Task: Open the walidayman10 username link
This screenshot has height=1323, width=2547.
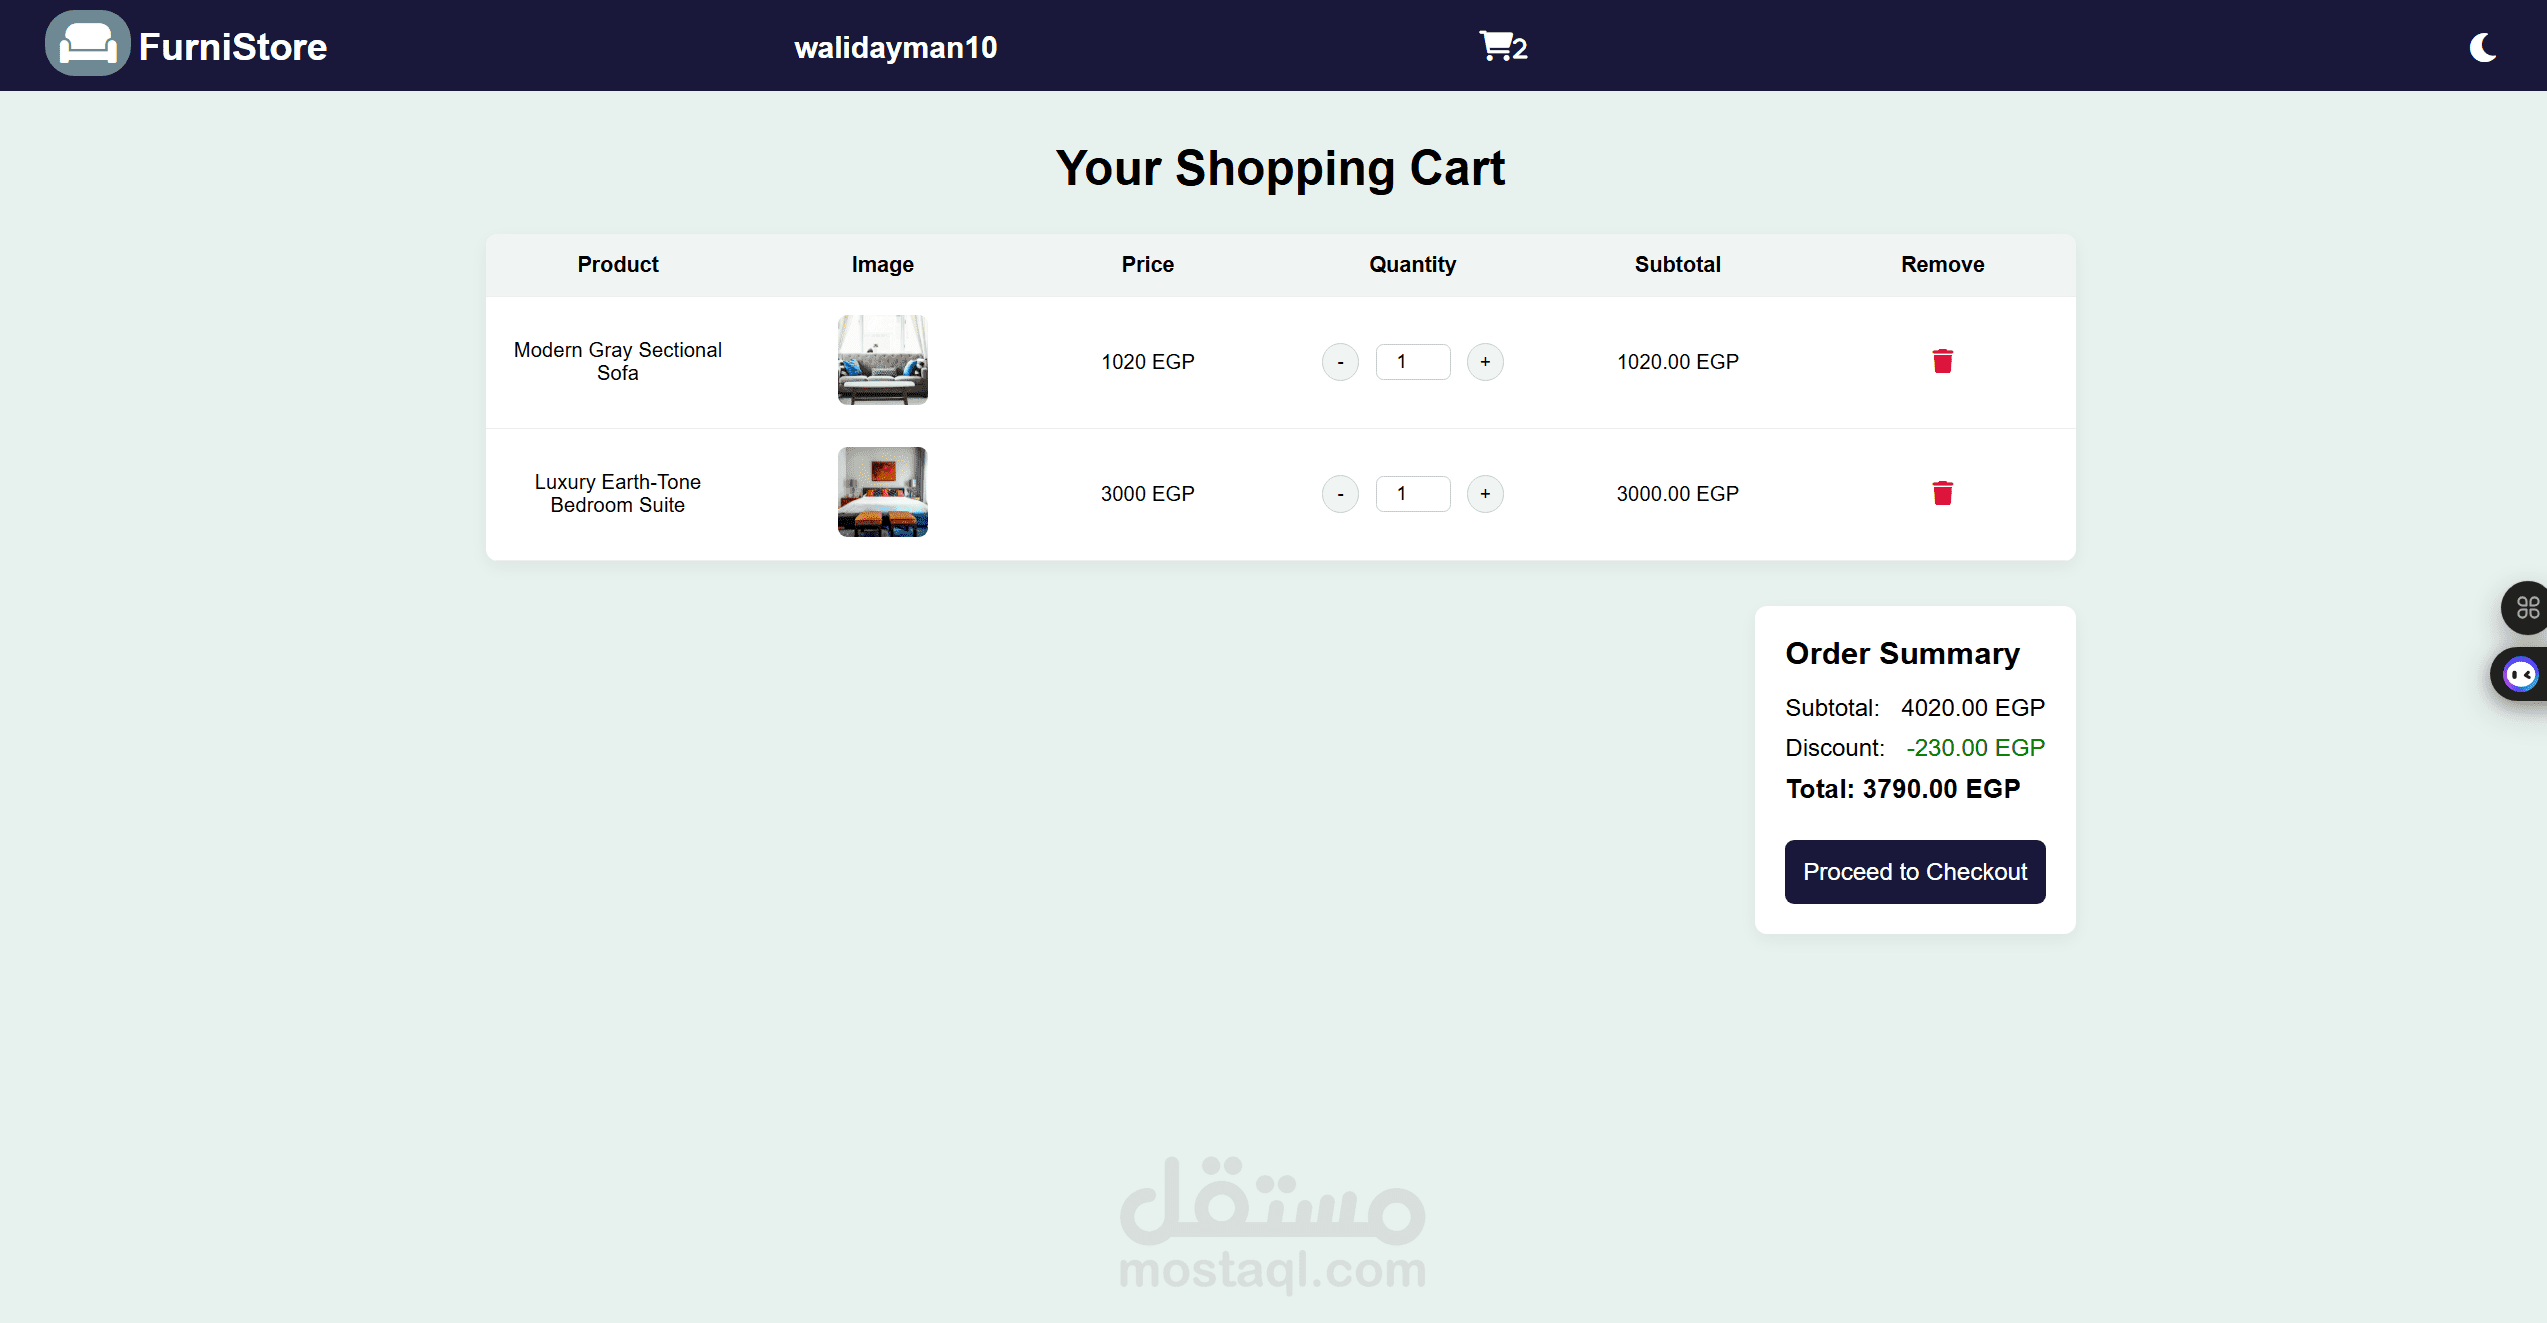Action: coord(895,47)
